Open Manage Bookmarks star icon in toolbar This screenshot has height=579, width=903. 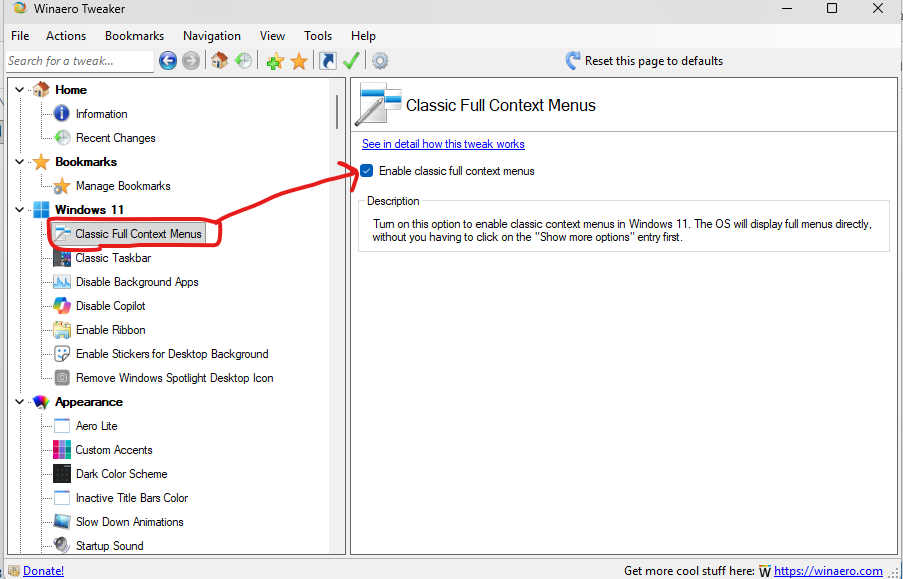(299, 60)
